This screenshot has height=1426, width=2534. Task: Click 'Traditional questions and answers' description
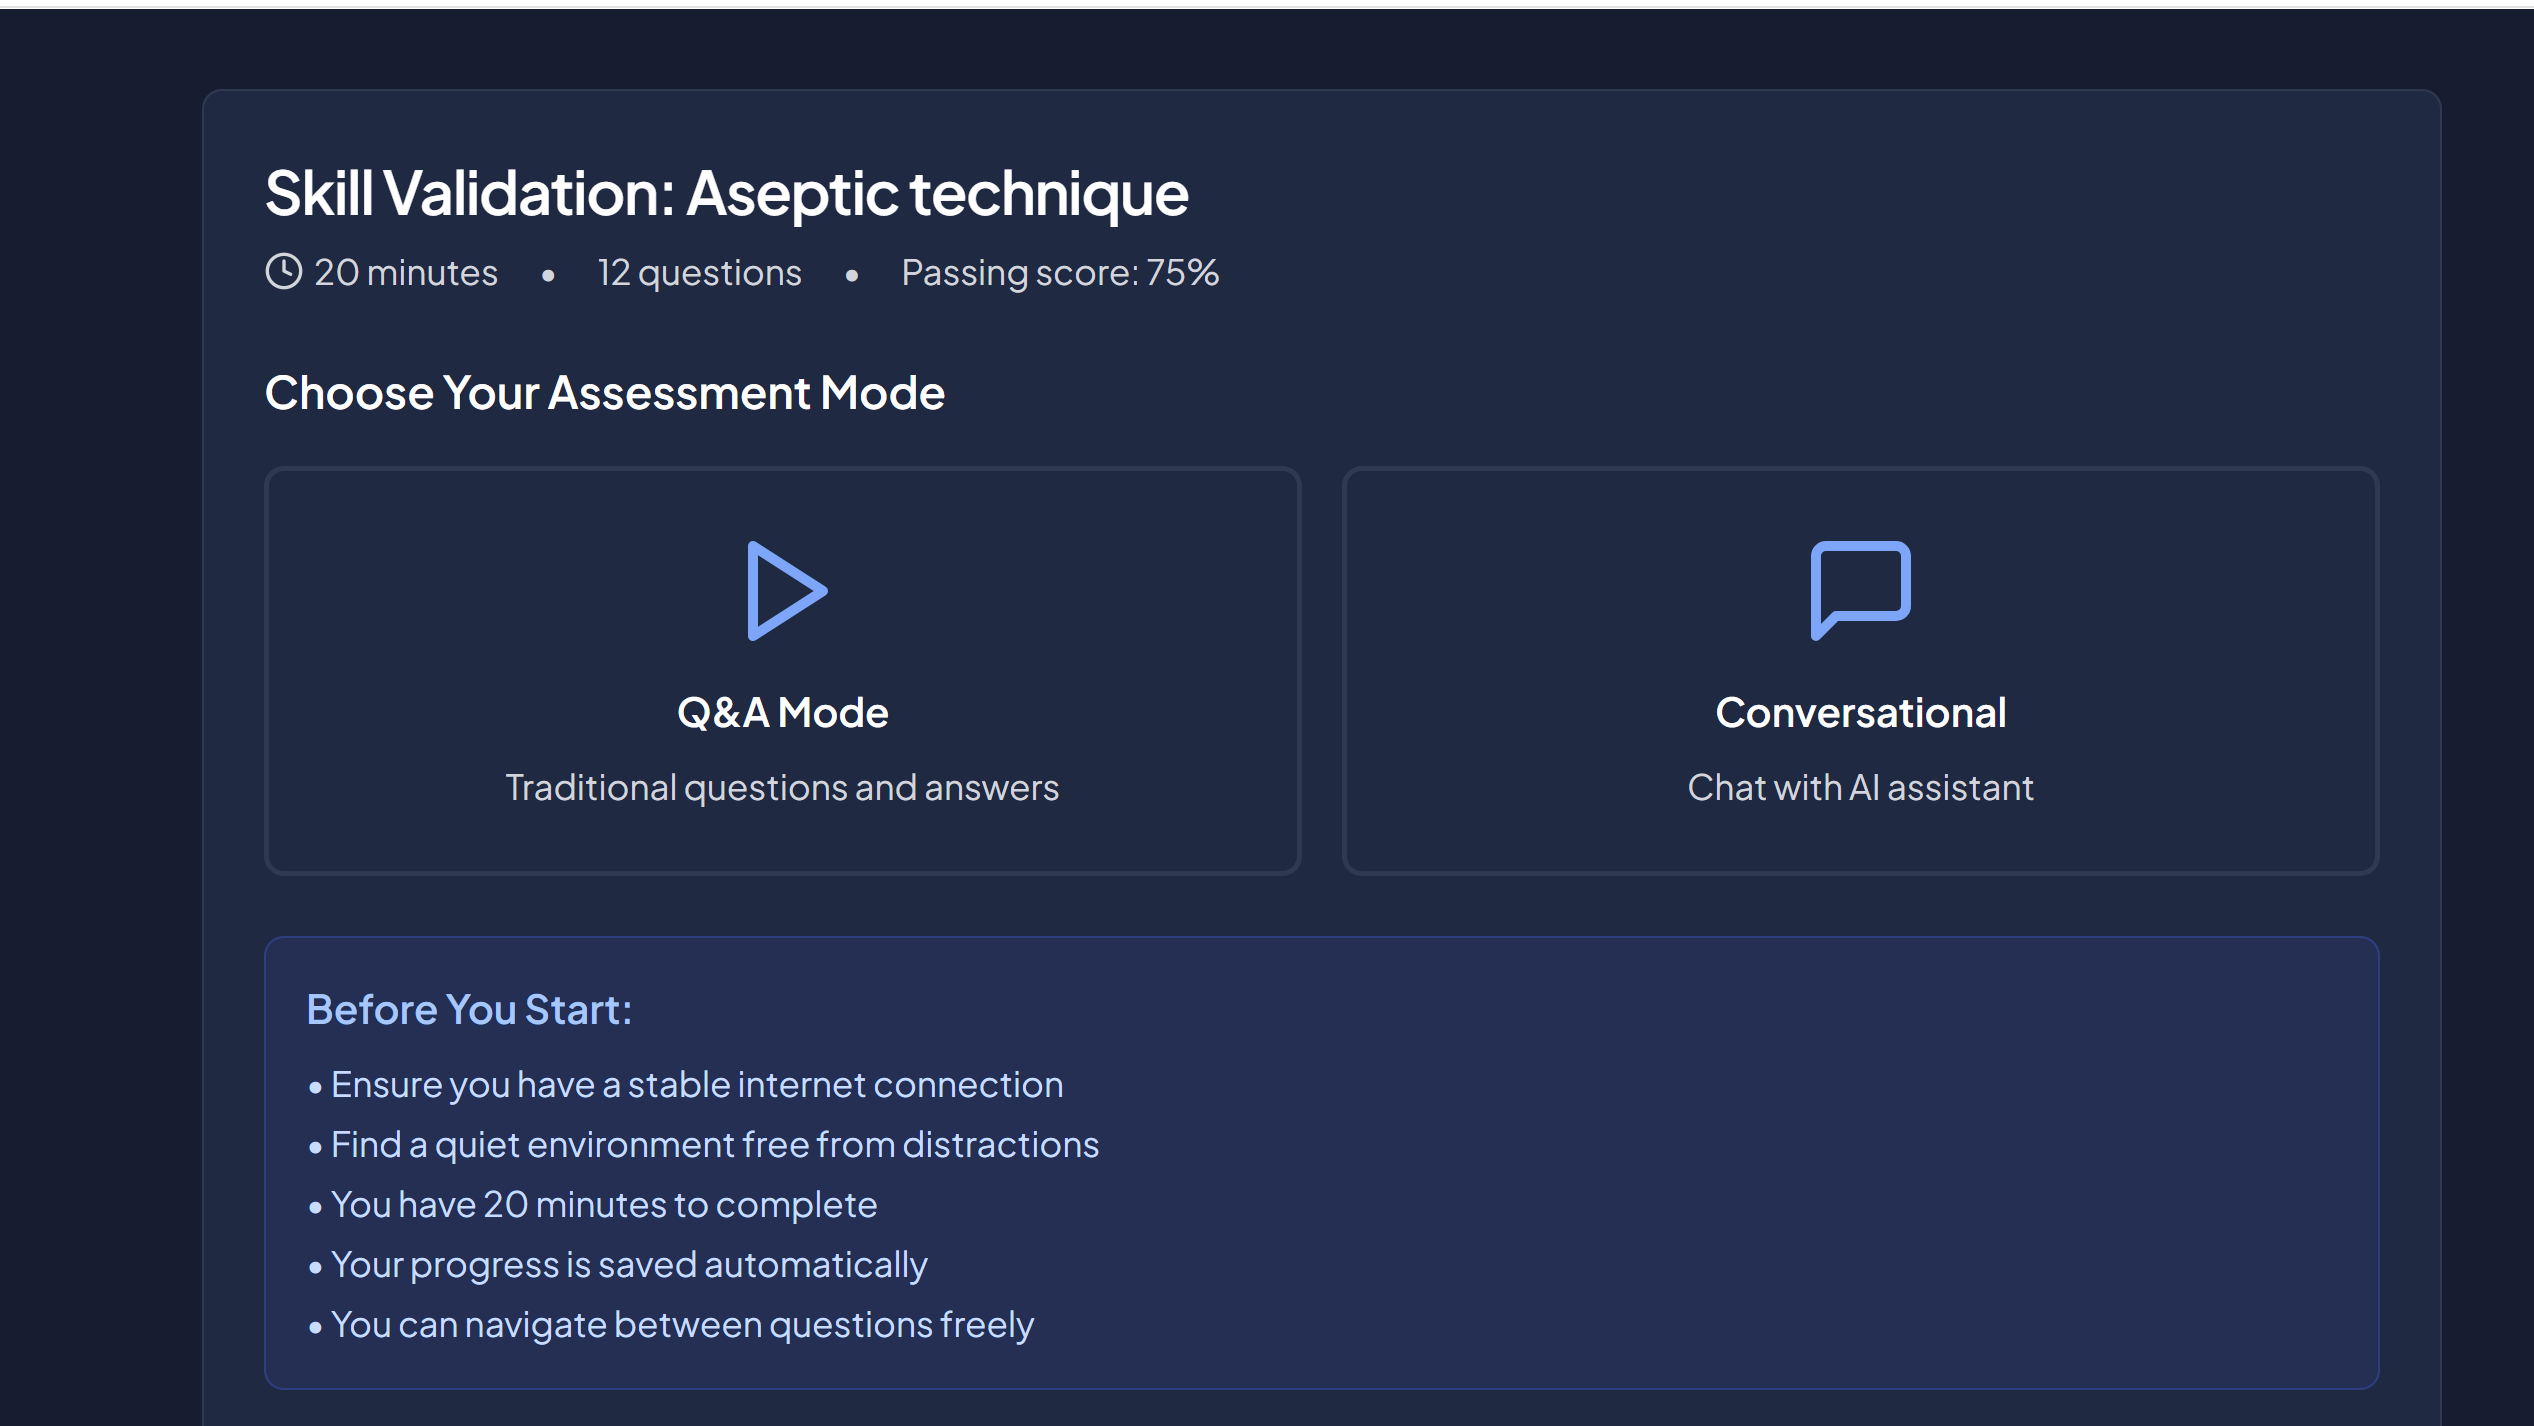click(x=782, y=788)
